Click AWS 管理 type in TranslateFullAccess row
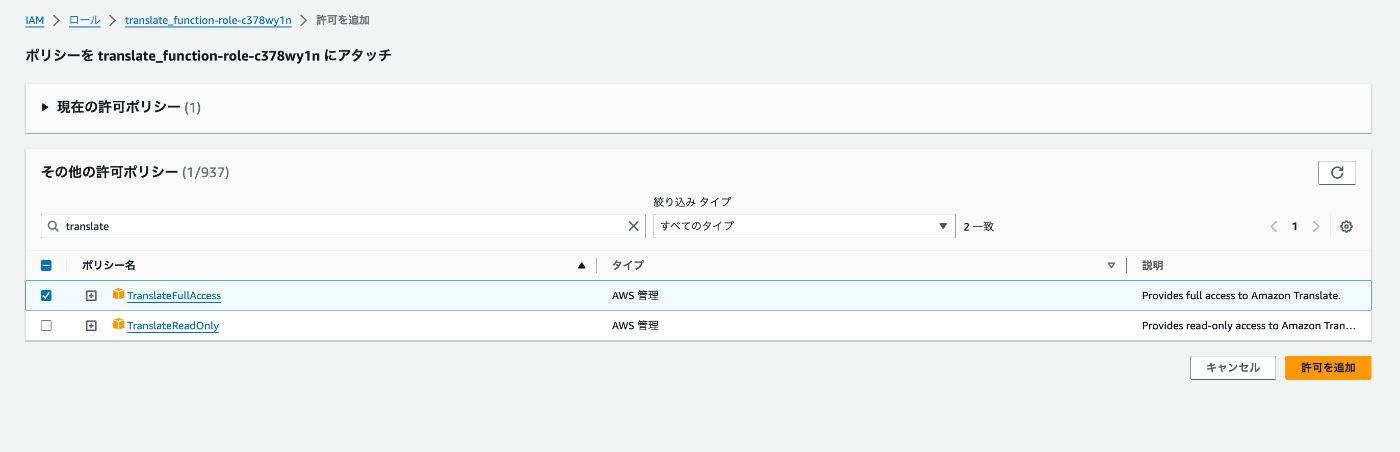Screen dimensions: 1400x452 [x=635, y=296]
